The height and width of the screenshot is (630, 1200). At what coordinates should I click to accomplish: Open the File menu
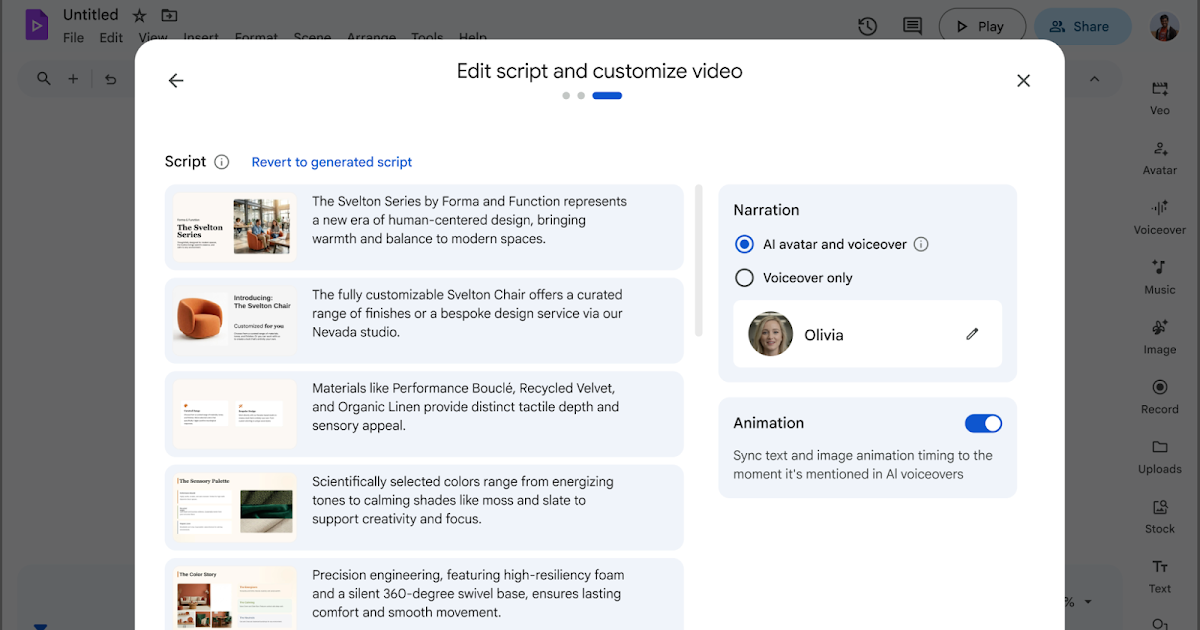pos(74,38)
